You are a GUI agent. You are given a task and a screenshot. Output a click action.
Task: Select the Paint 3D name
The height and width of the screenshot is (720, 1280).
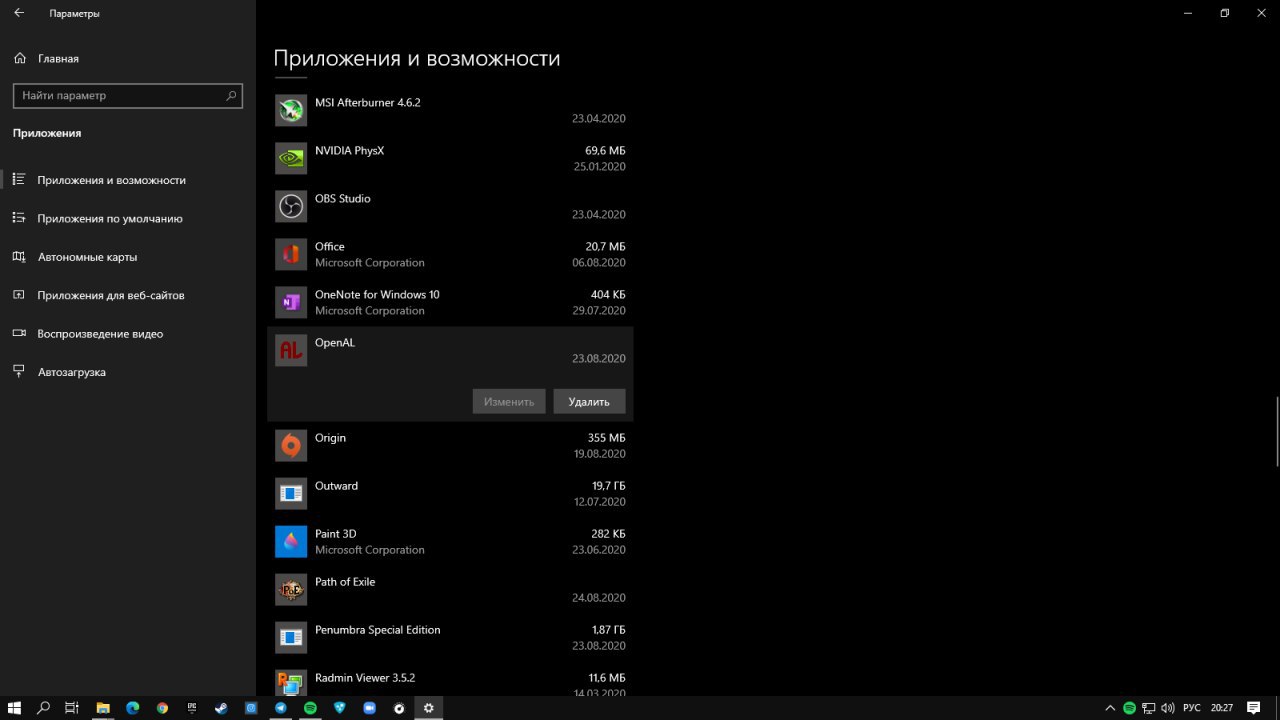335,534
